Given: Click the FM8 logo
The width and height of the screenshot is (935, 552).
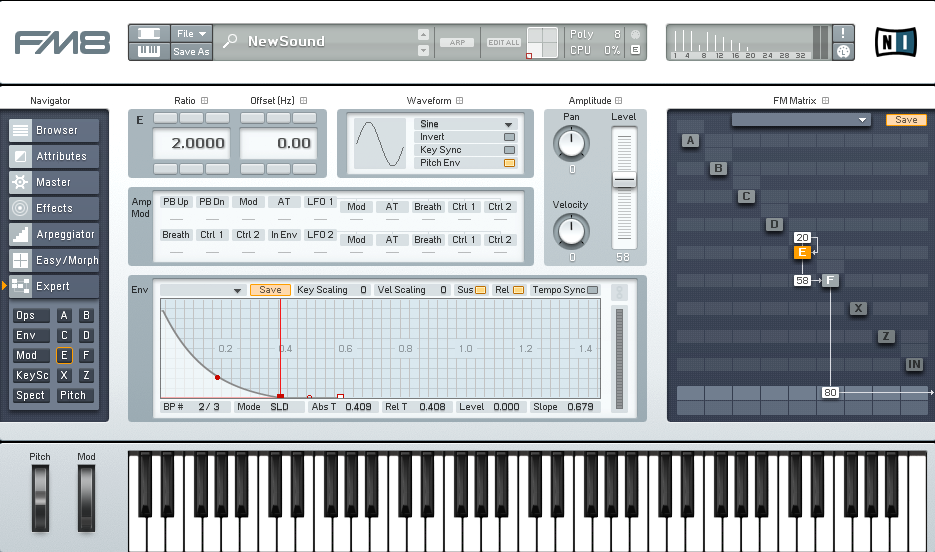Looking at the screenshot, I should click(x=63, y=42).
